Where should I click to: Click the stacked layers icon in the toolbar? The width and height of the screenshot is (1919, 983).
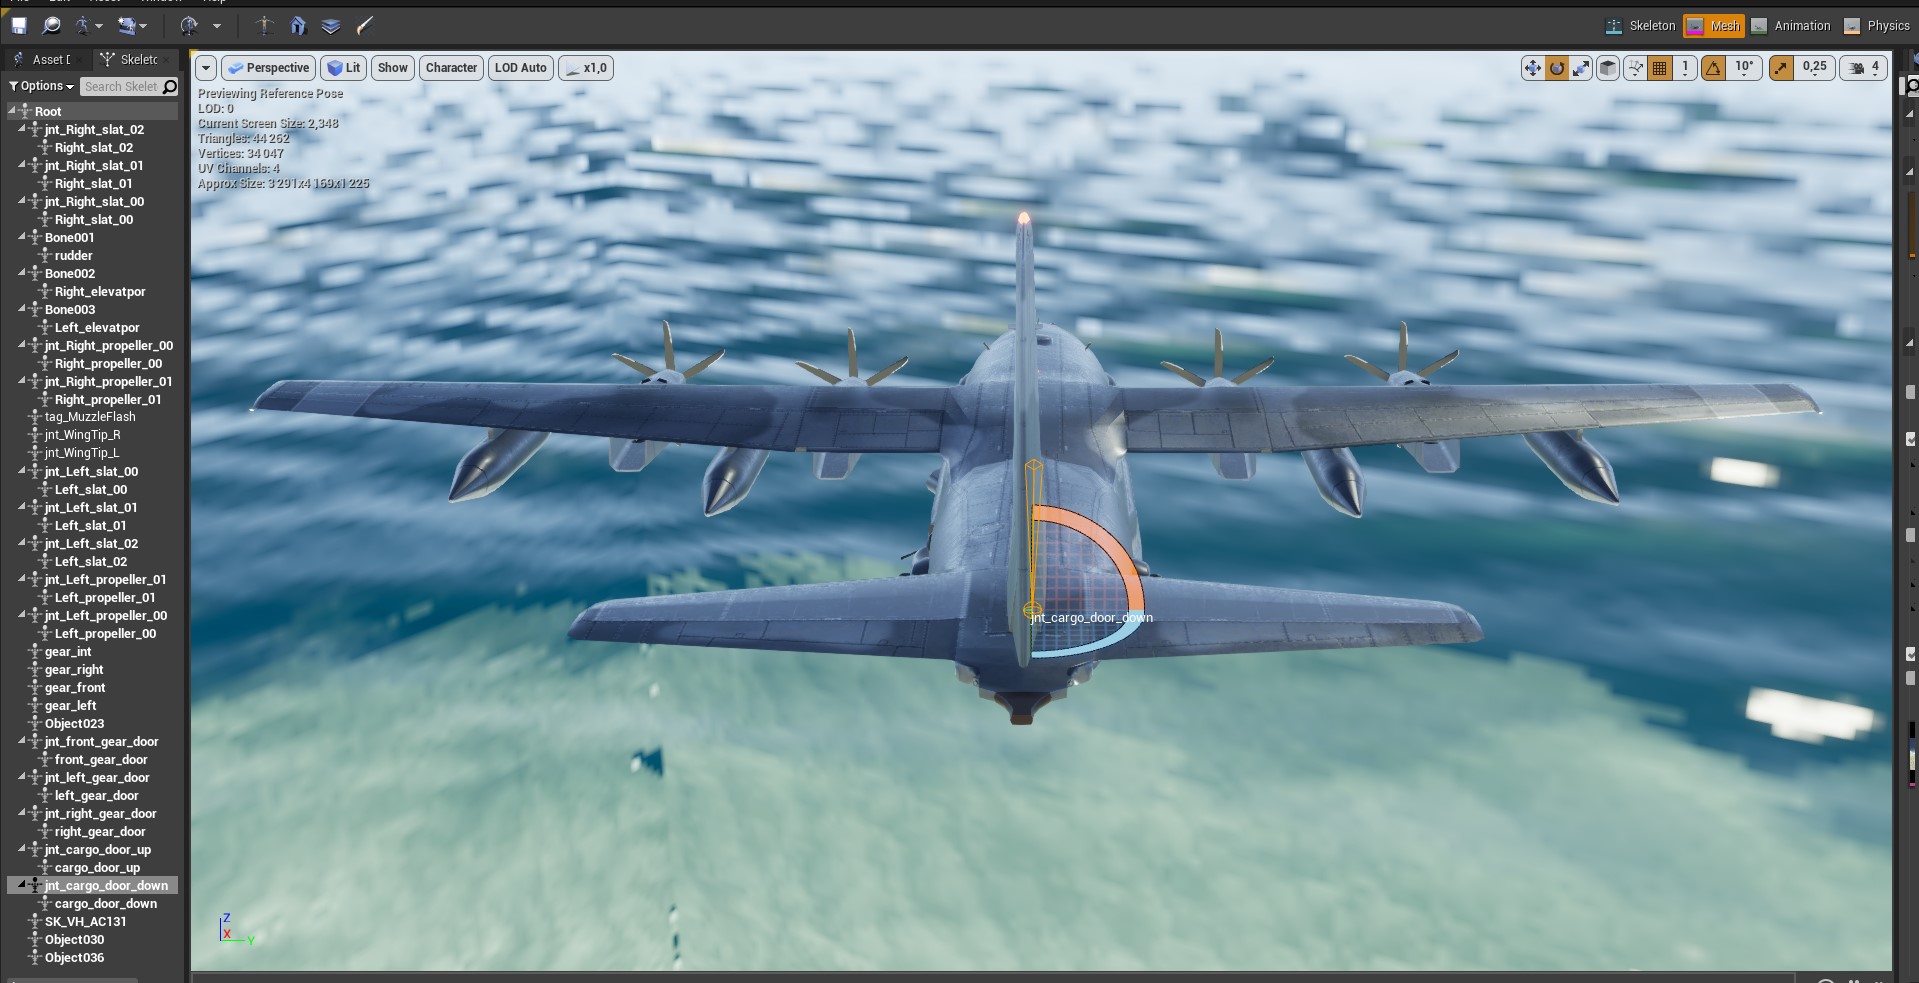tap(331, 26)
